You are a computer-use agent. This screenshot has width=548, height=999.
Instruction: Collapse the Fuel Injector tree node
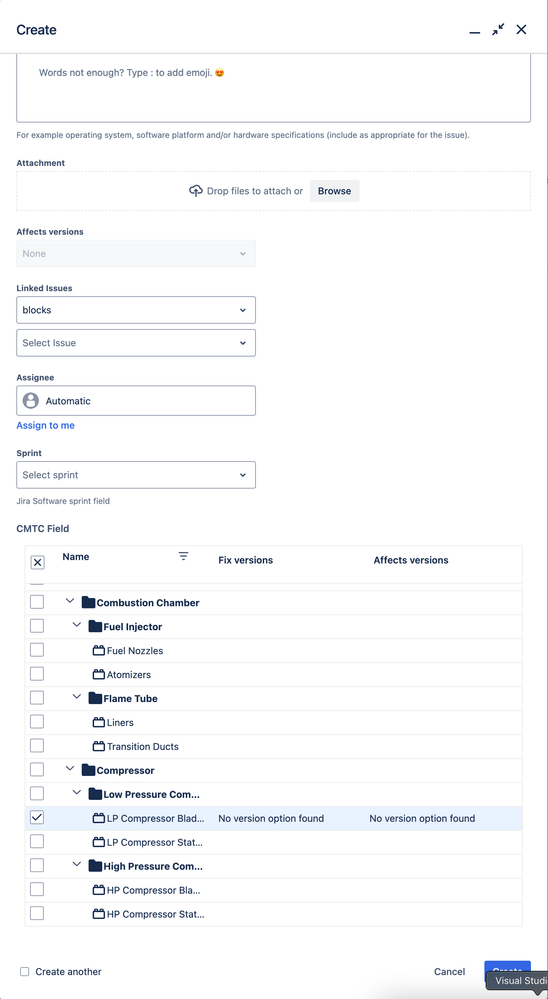point(77,625)
